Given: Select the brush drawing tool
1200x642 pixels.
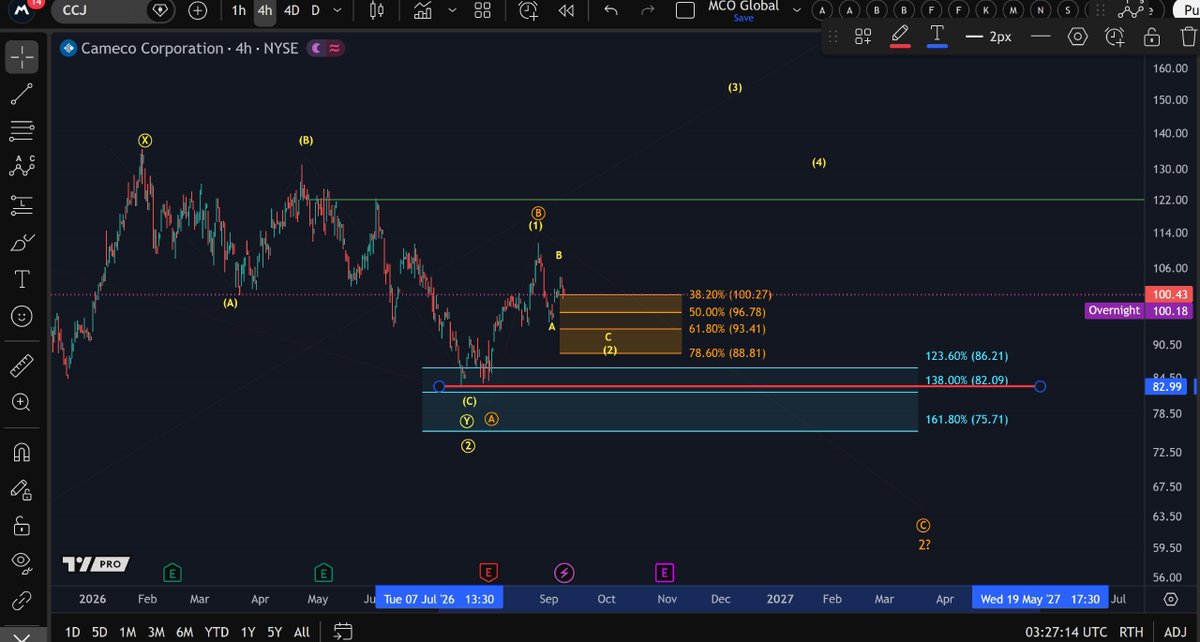Looking at the screenshot, I should (x=21, y=241).
